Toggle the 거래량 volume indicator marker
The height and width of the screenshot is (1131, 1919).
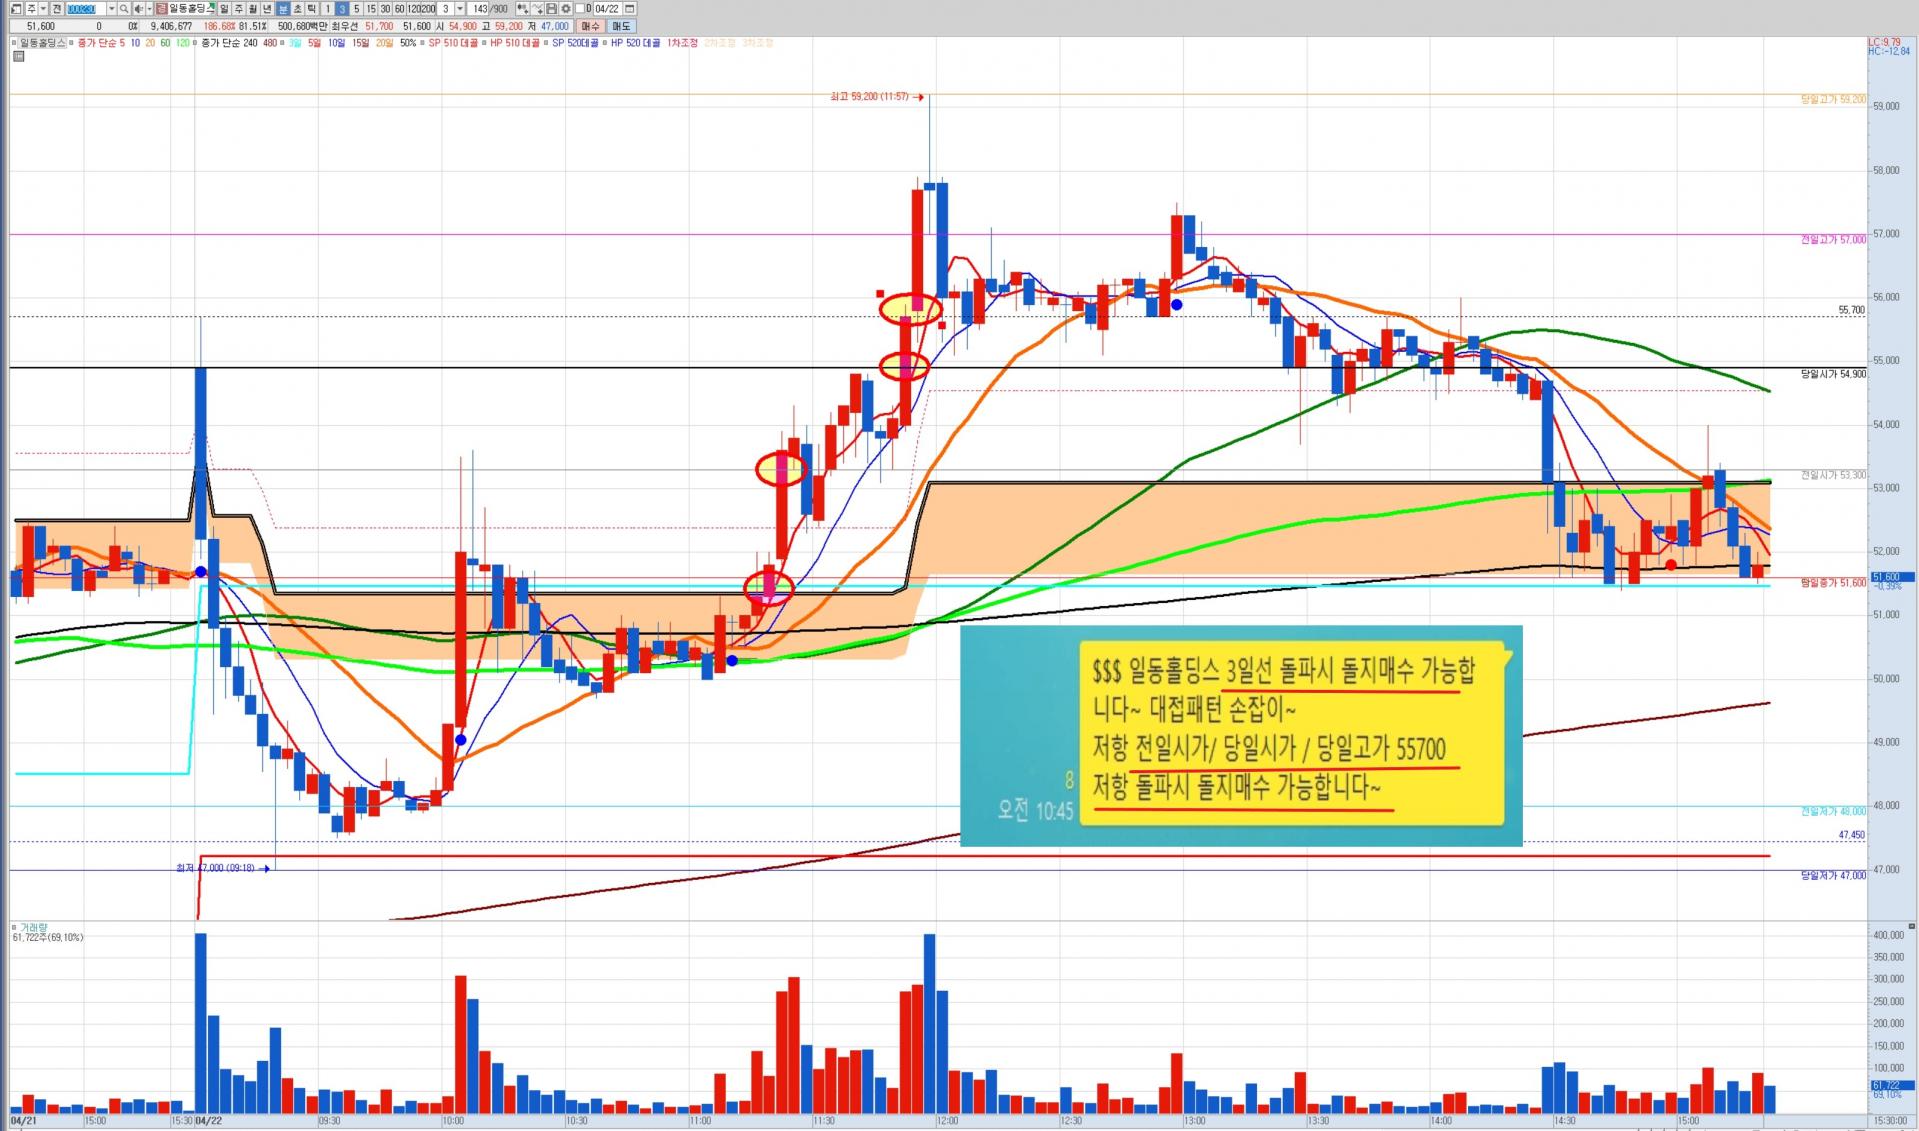click(14, 927)
